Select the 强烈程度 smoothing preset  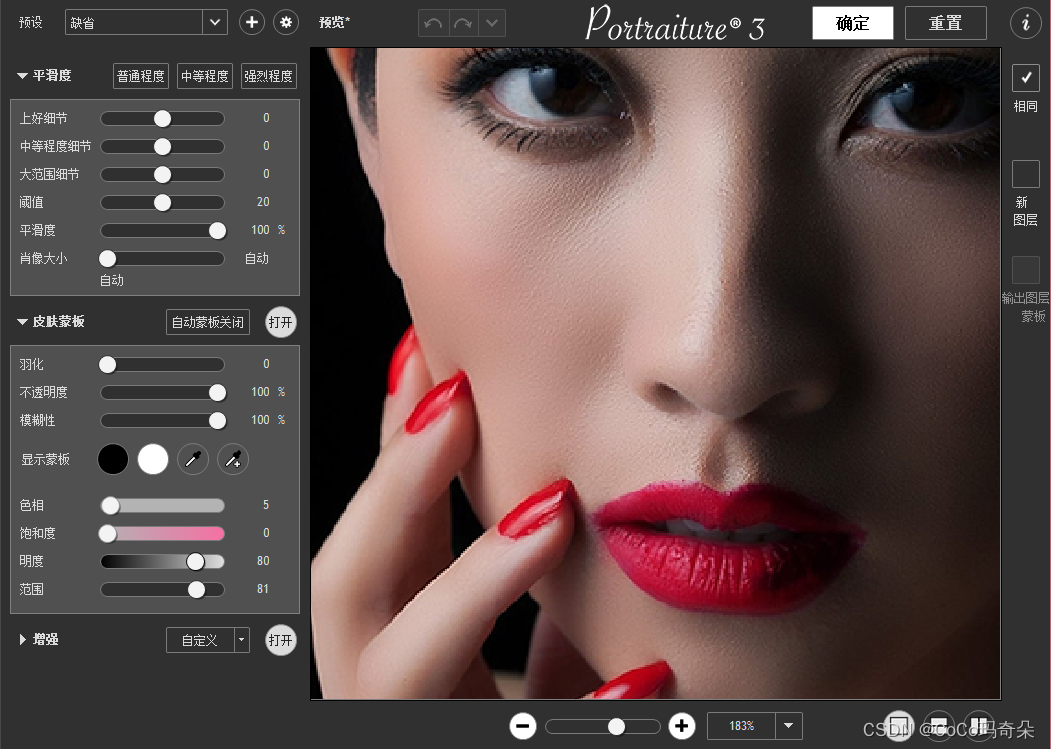point(268,76)
